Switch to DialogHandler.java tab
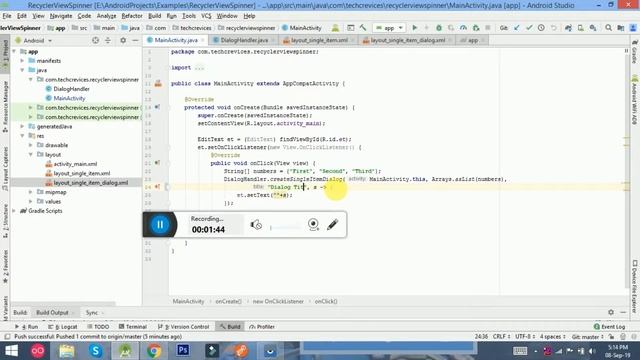640x360 pixels. click(244, 40)
